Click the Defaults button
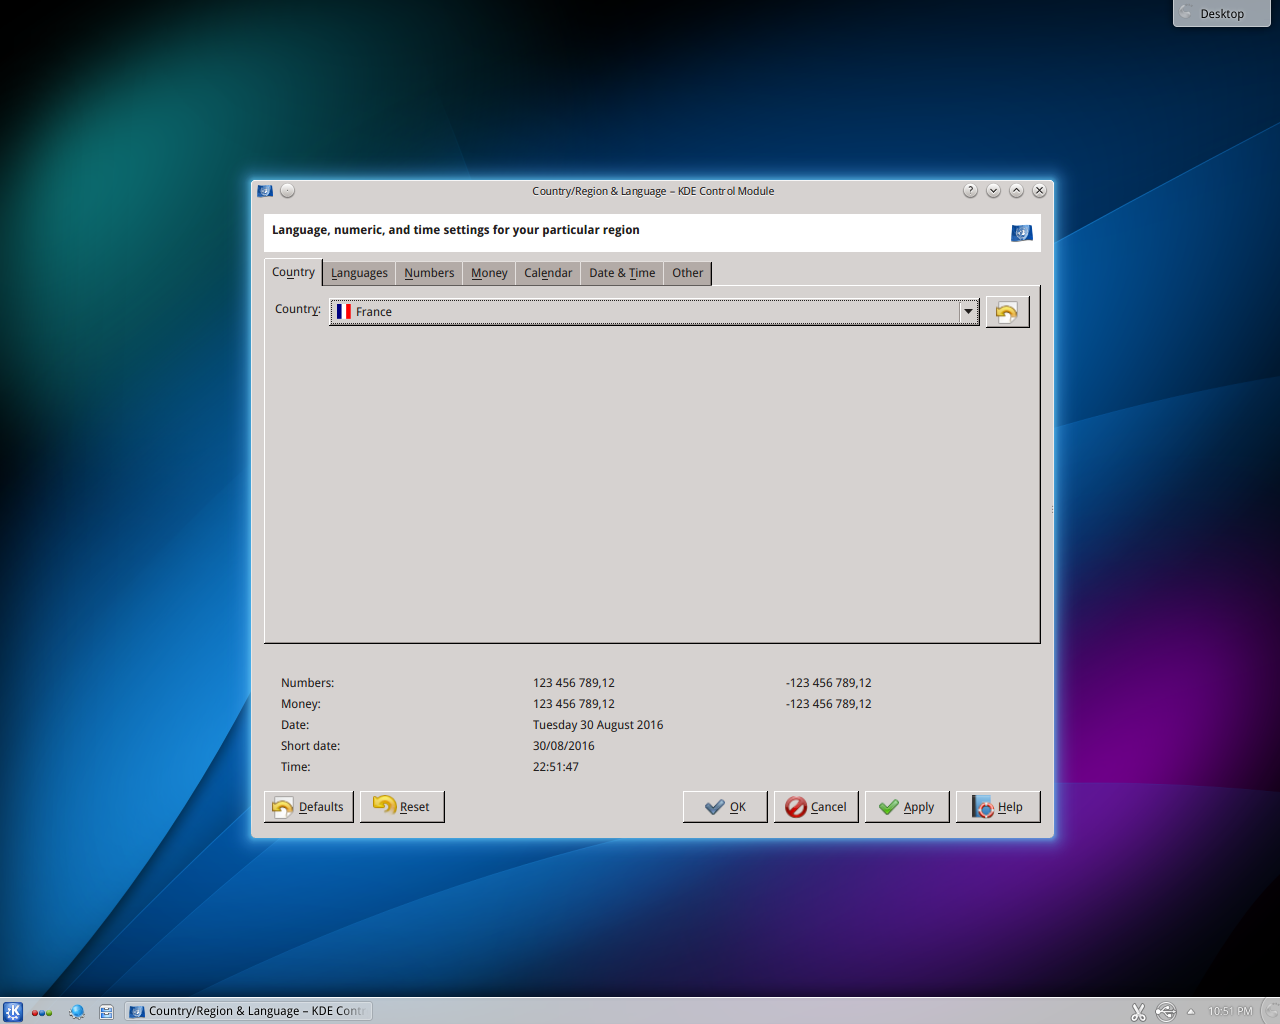The width and height of the screenshot is (1280, 1024). click(x=309, y=807)
